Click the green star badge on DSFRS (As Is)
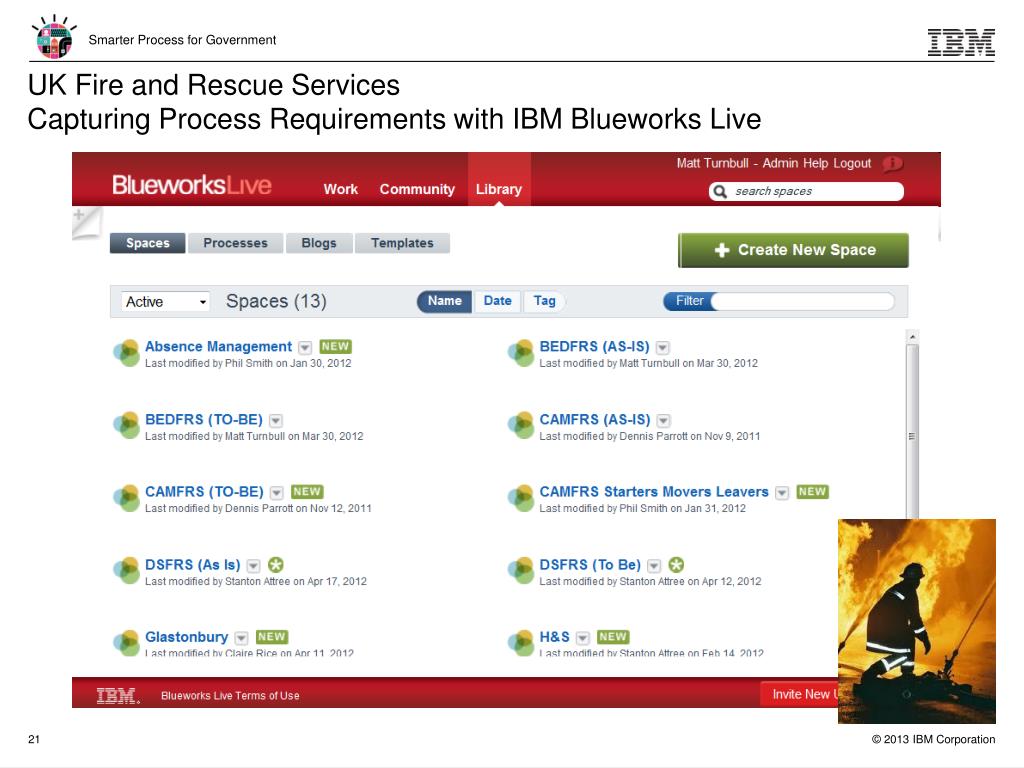This screenshot has height=768, width=1024. tap(276, 565)
